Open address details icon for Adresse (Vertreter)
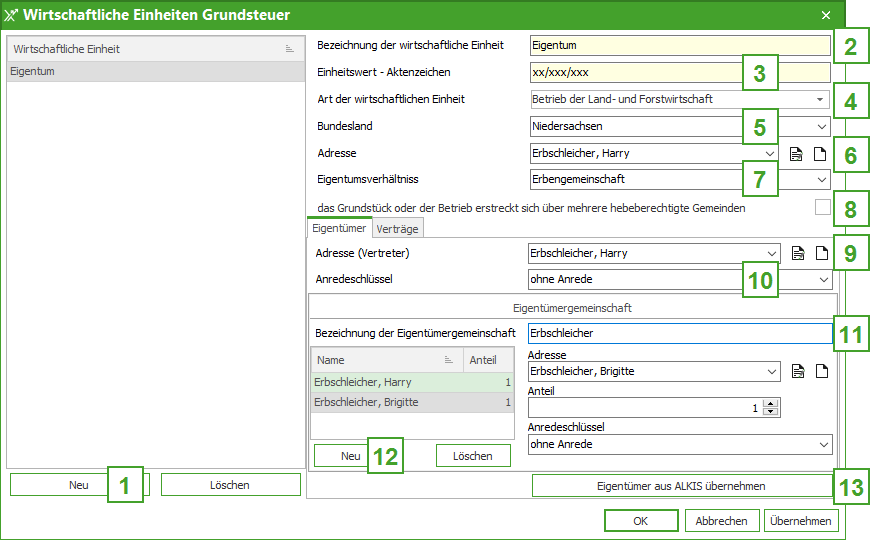 click(x=799, y=253)
